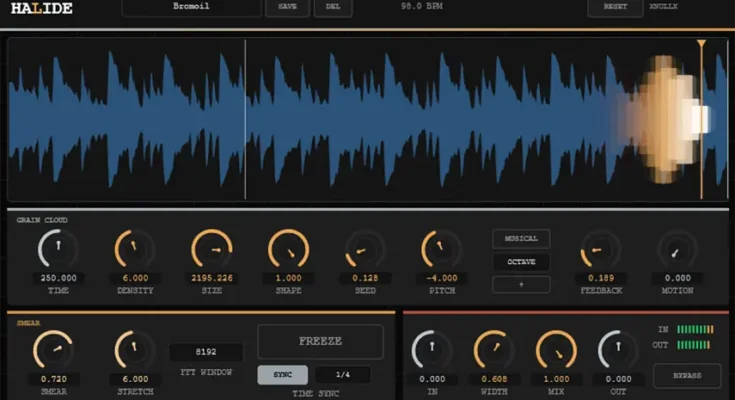Click the GRAIN CLOUD section label
This screenshot has width=735, height=400.
[42, 220]
